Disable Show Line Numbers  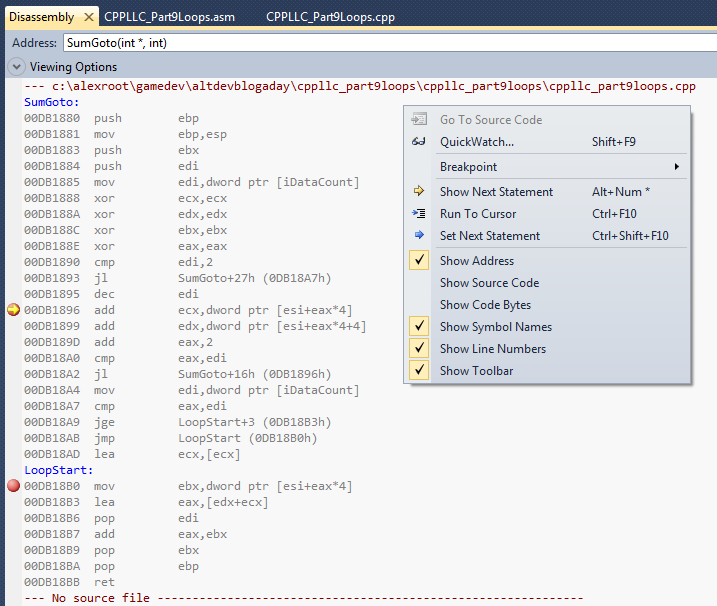[492, 349]
